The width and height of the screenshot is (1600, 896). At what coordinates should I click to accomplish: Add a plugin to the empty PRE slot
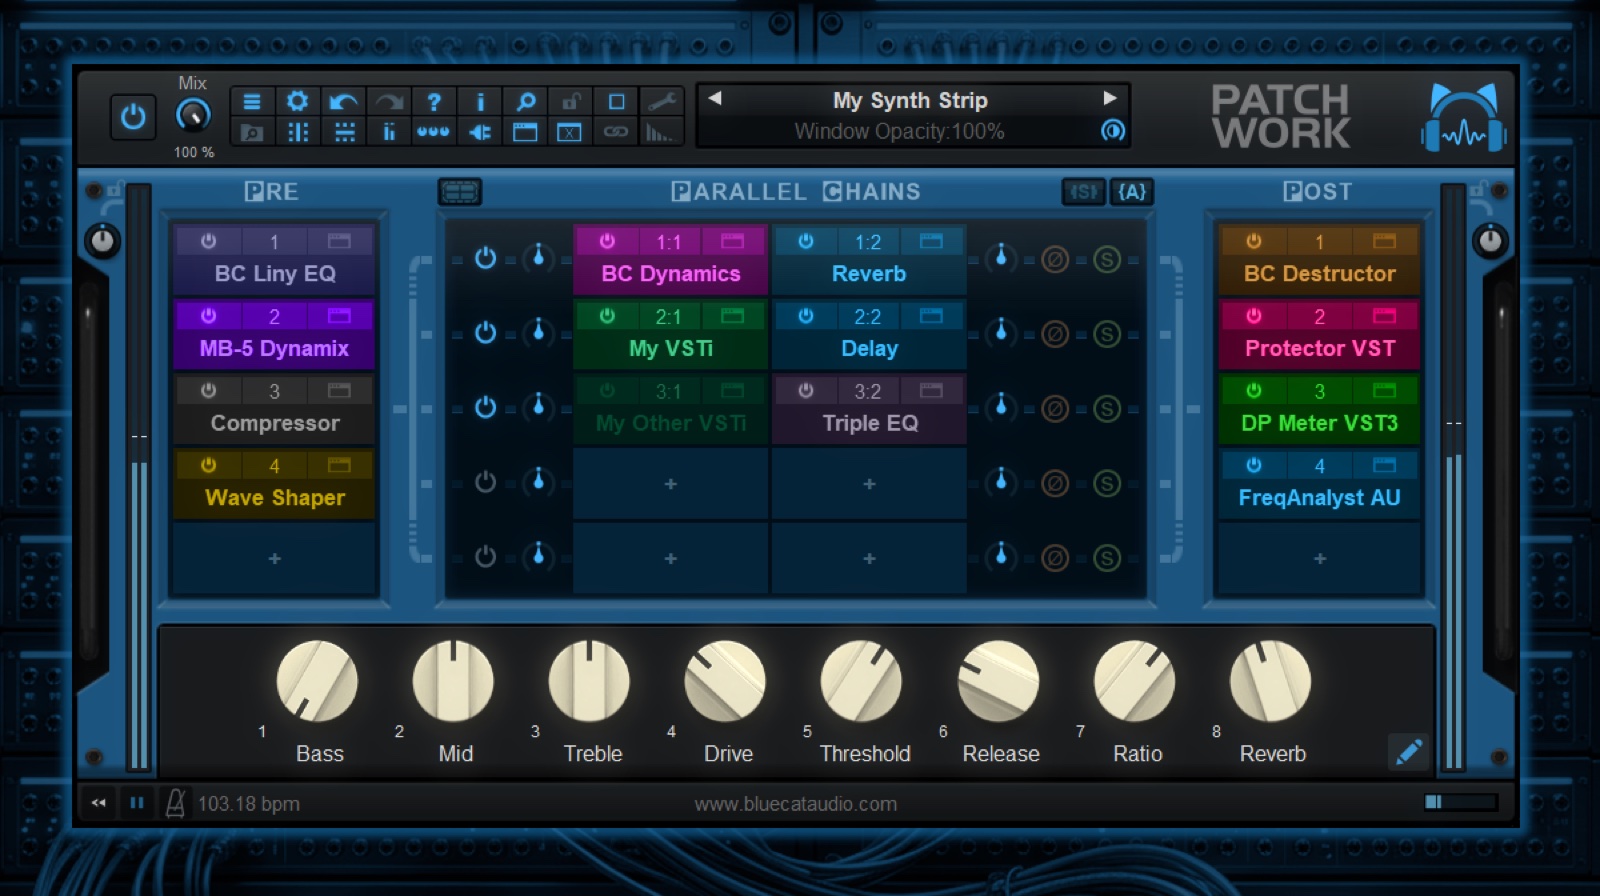(x=275, y=559)
